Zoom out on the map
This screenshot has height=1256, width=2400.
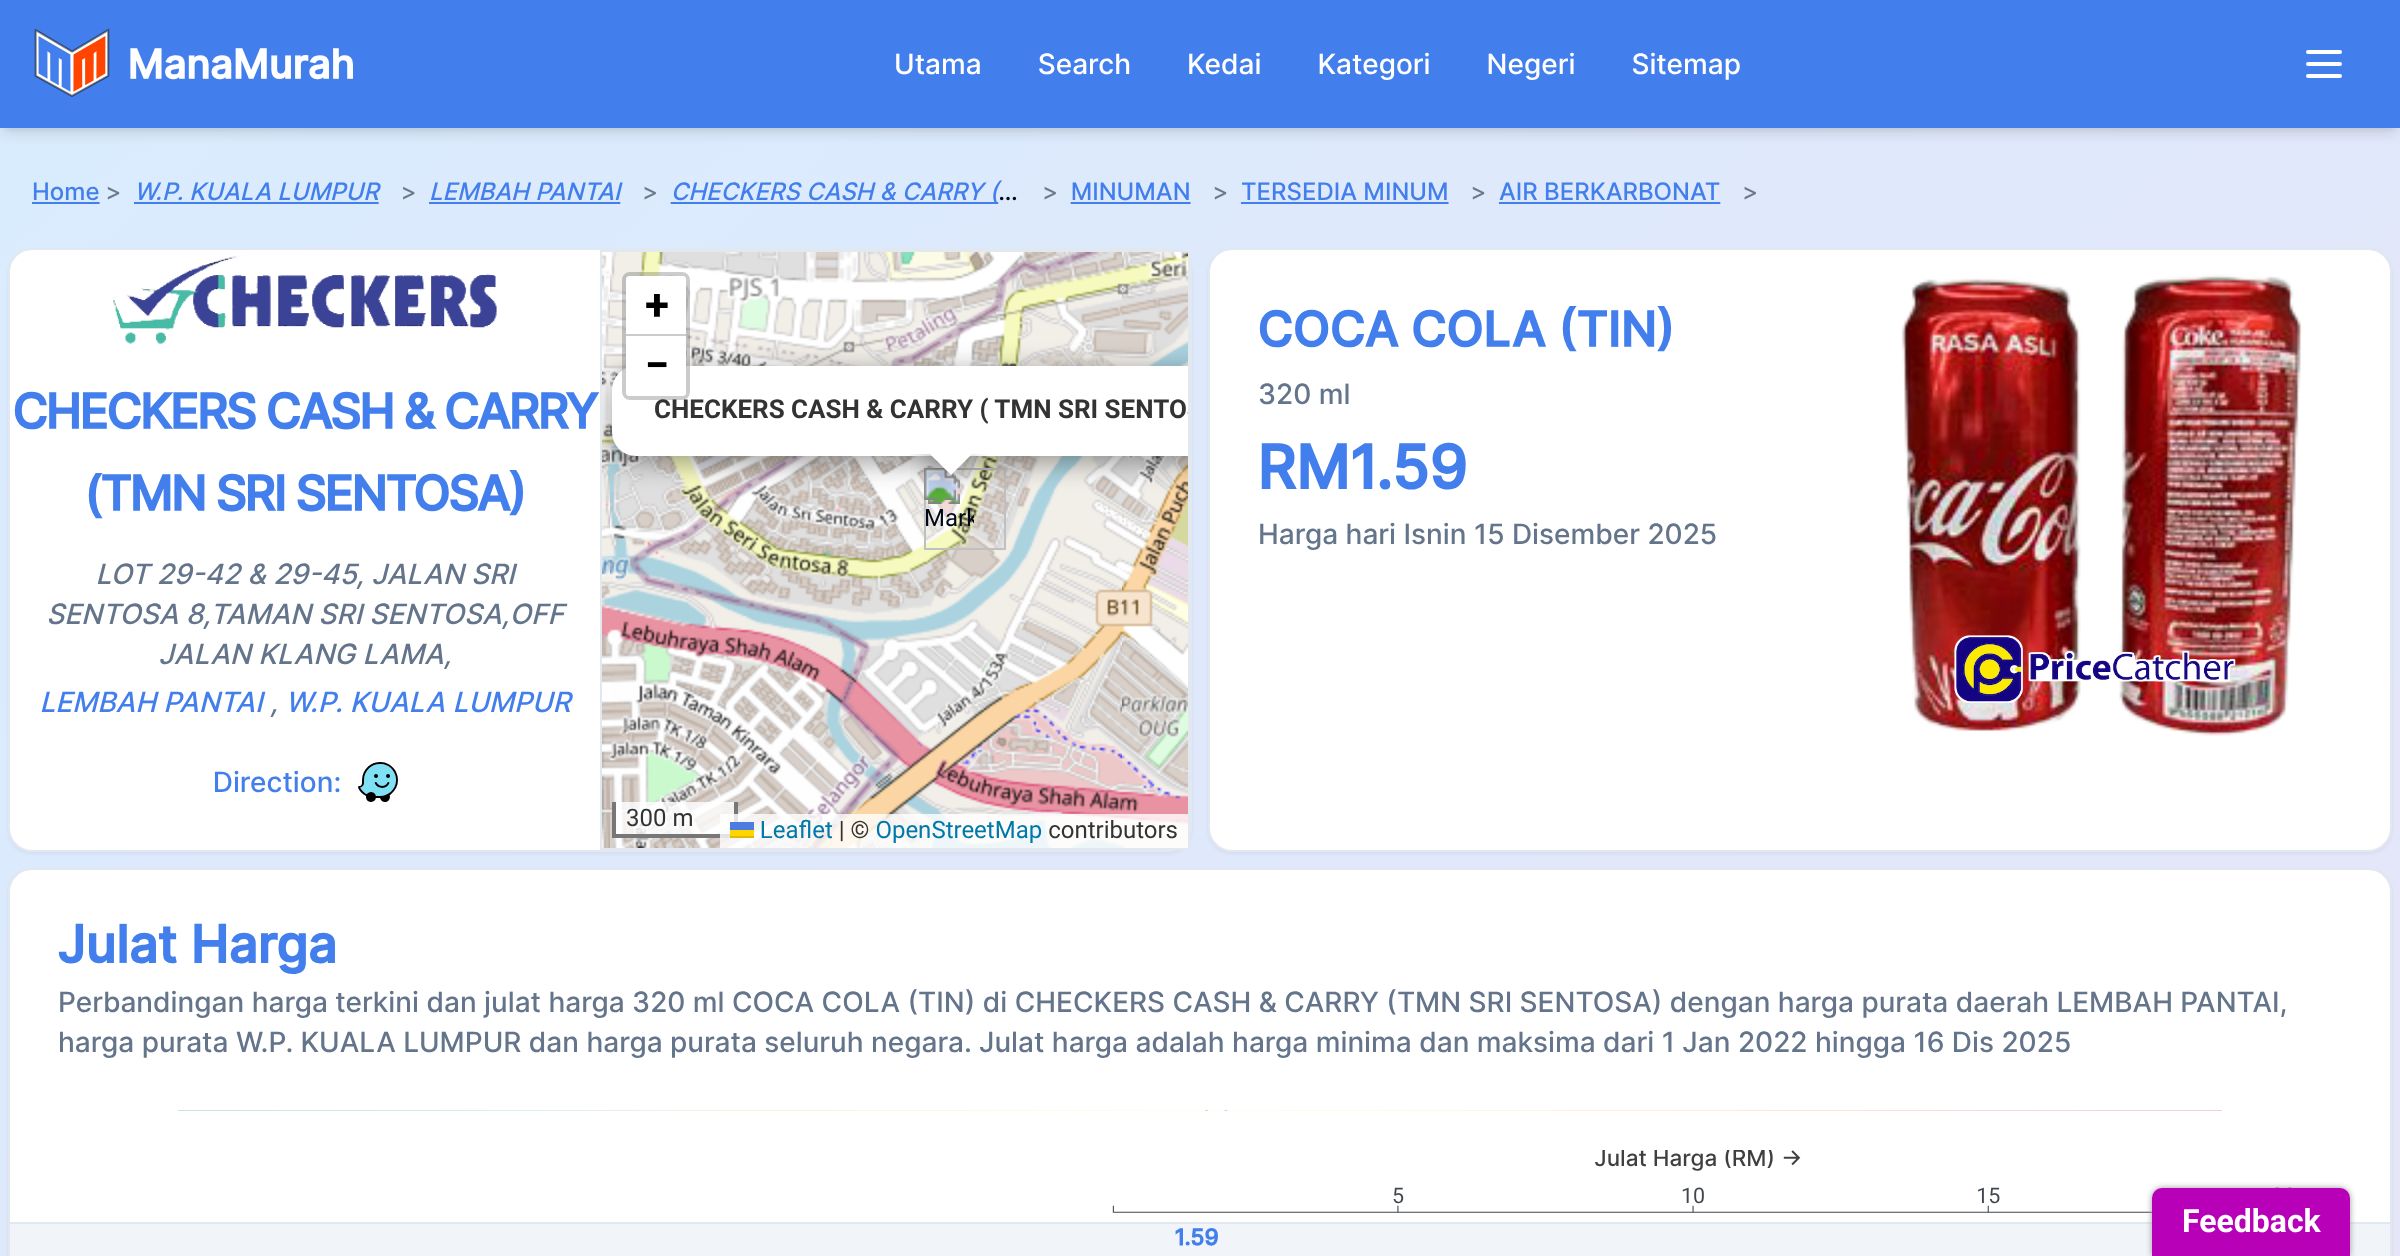(x=656, y=365)
